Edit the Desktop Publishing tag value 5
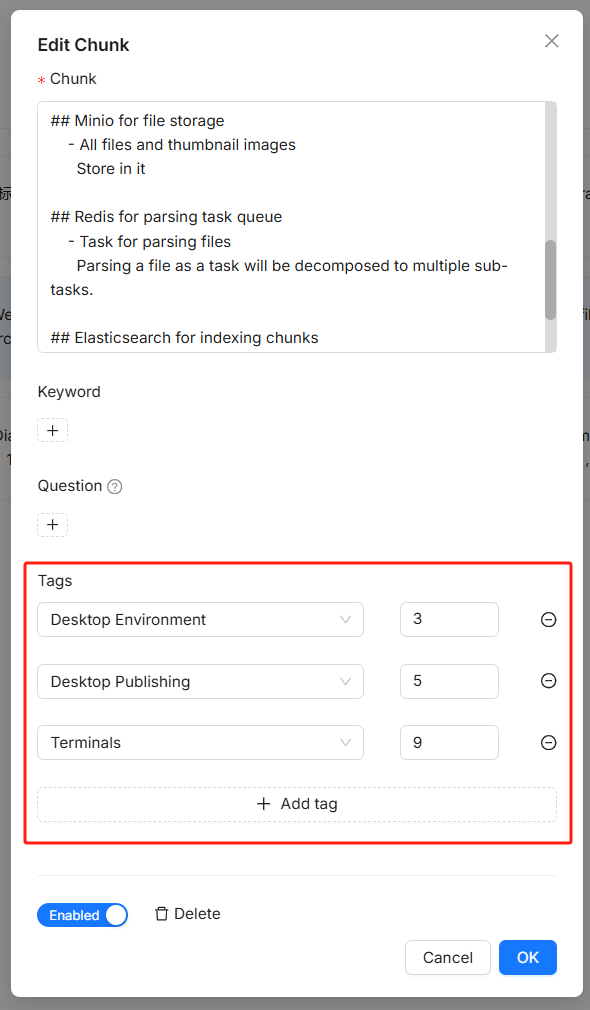 click(x=449, y=681)
